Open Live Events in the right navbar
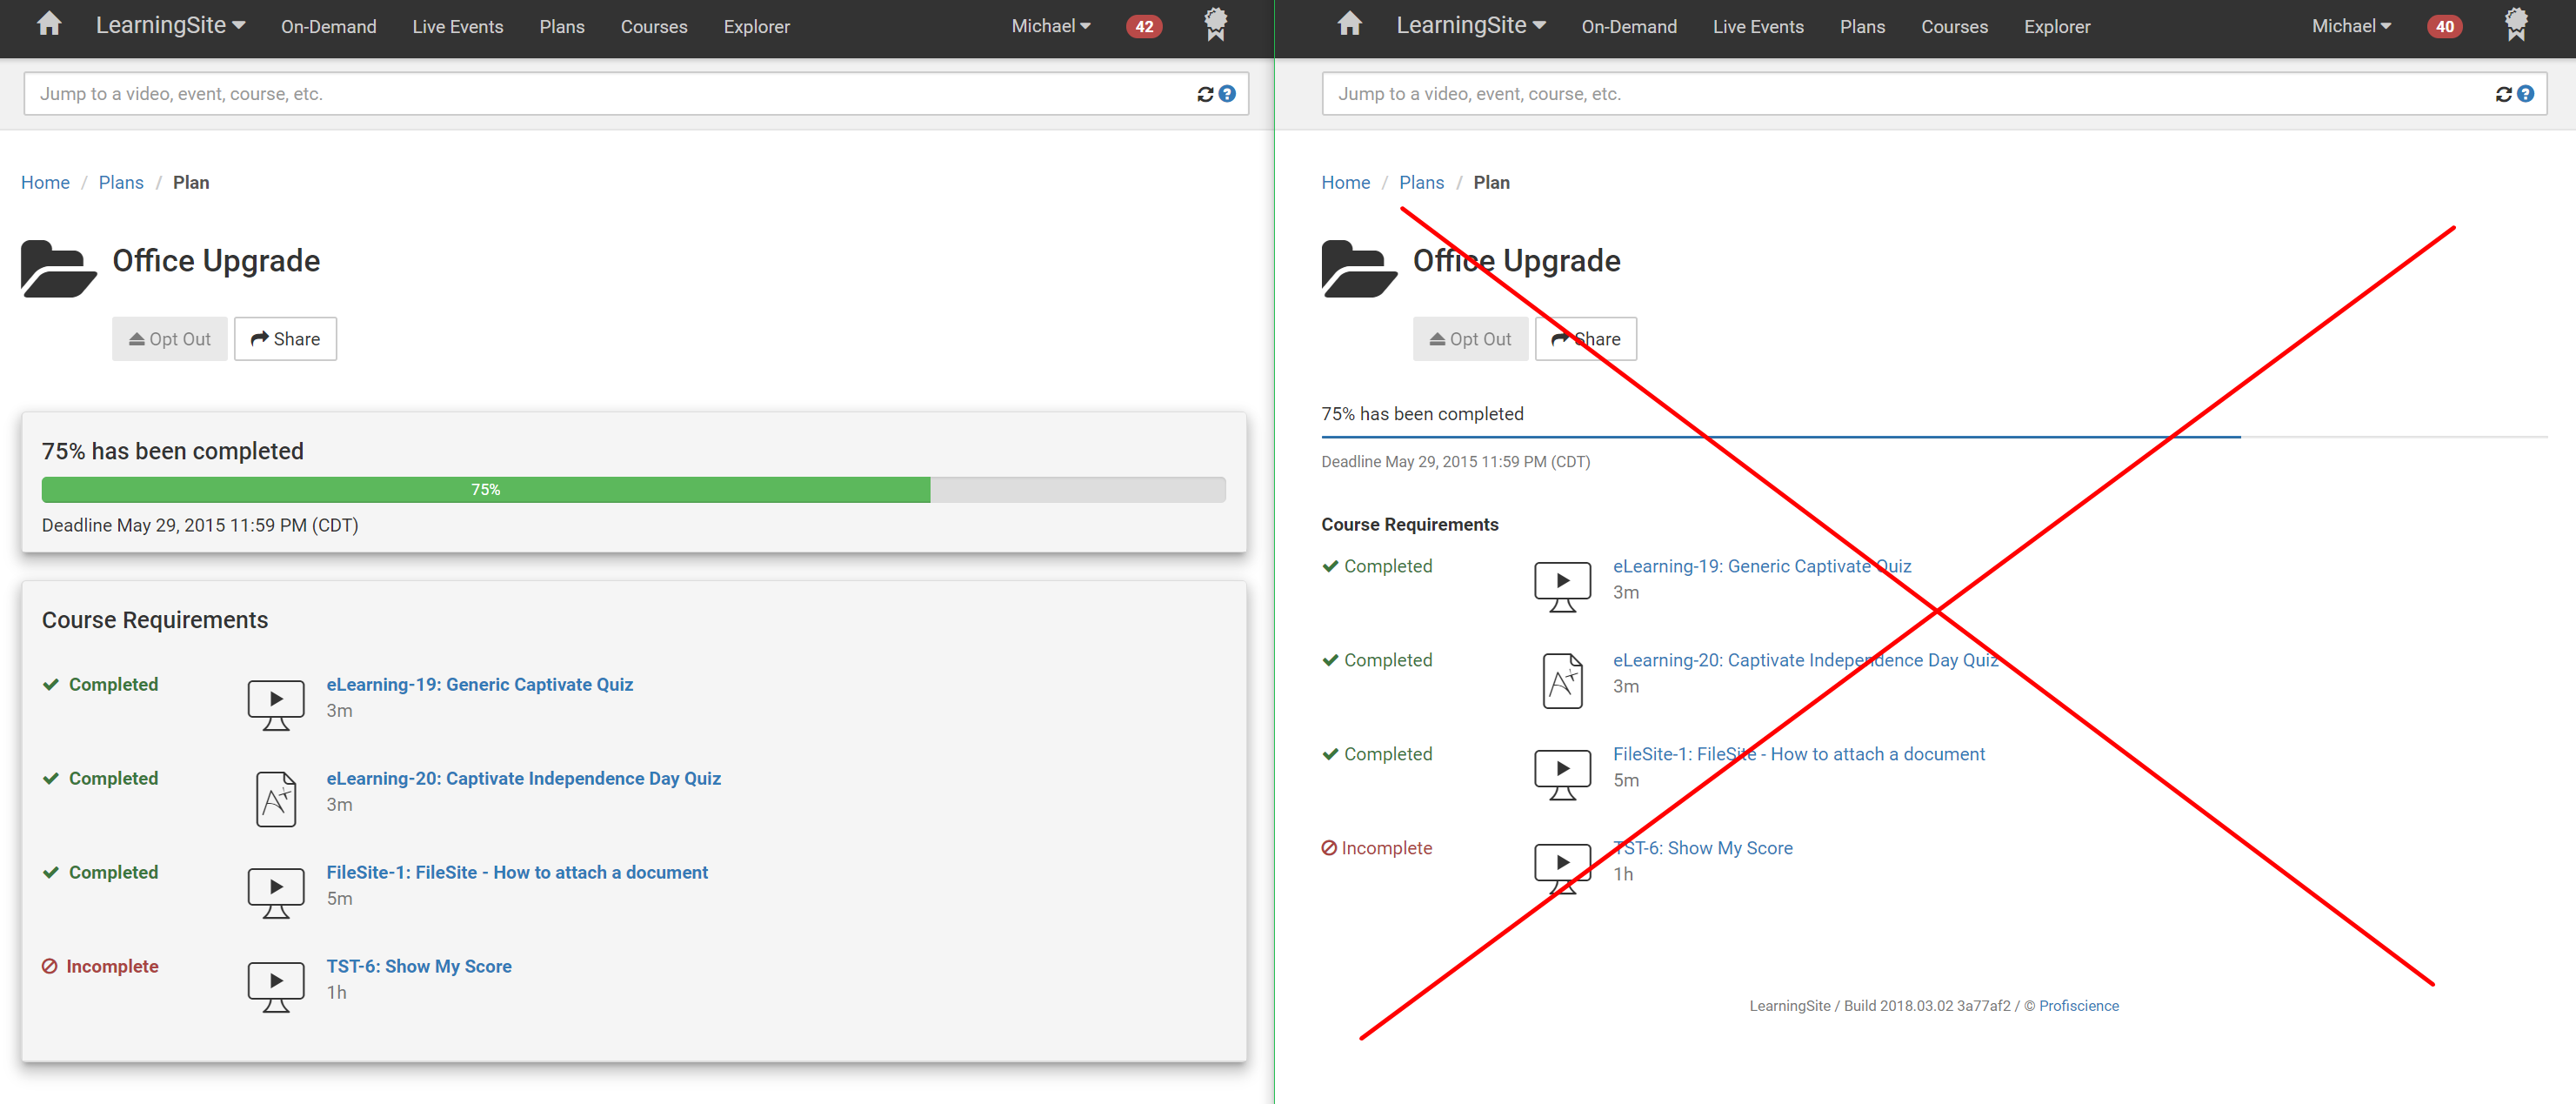The image size is (2576, 1104). tap(1758, 27)
